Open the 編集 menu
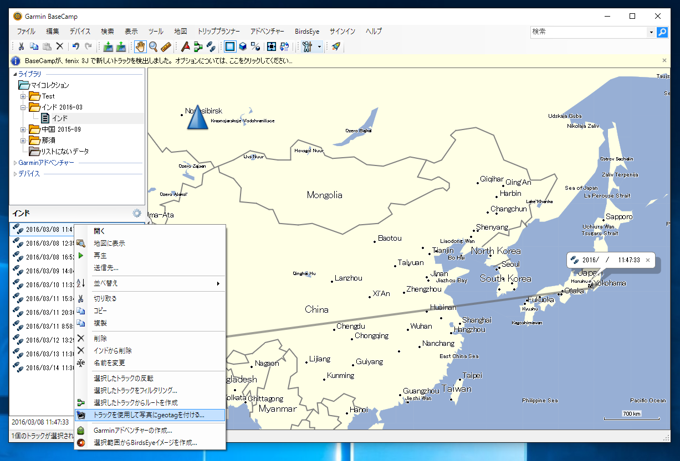 (x=52, y=31)
